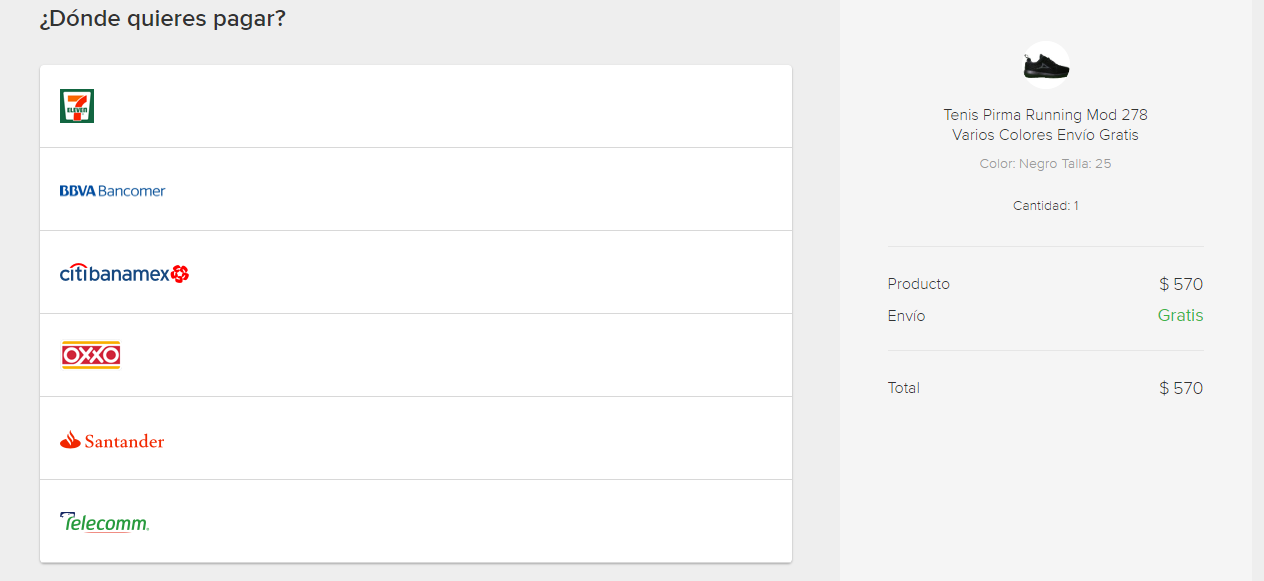Click the 'Tenis Pirma Running Mod 278' title

tap(1045, 115)
